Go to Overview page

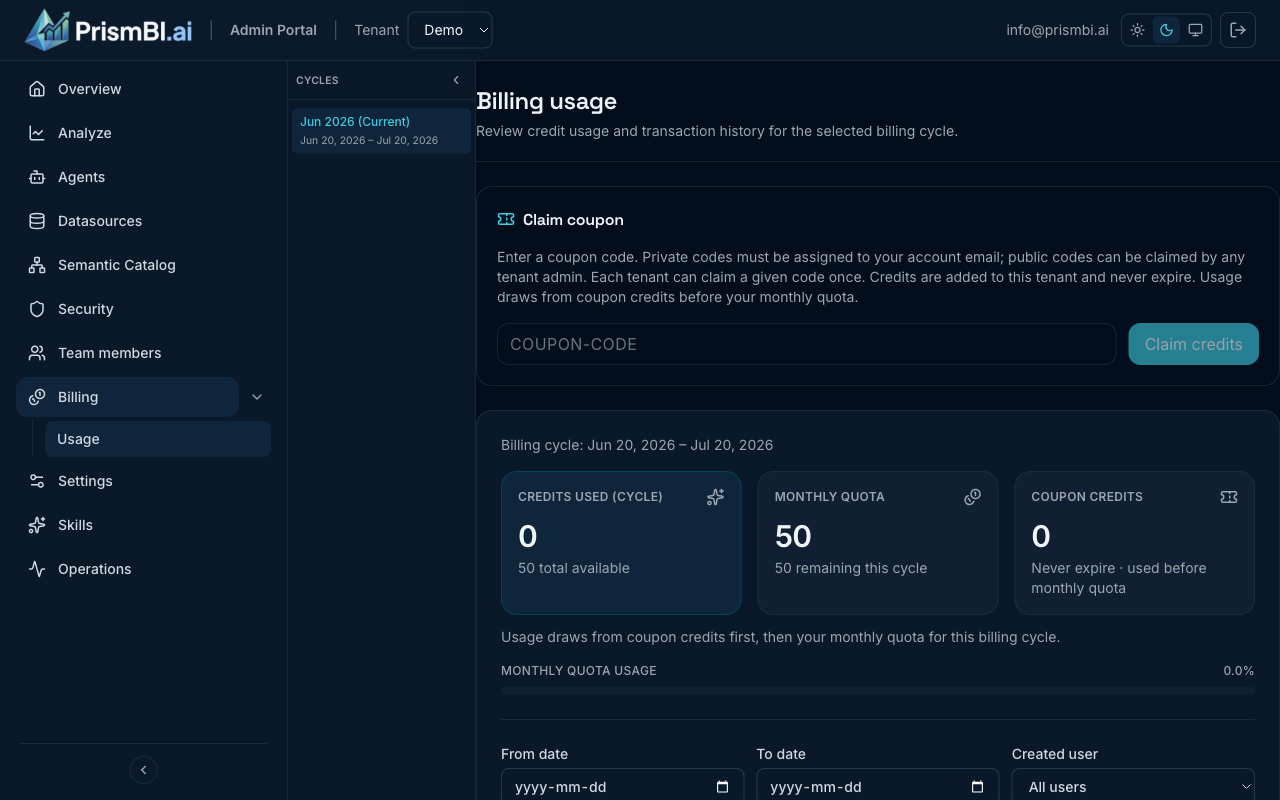(143, 89)
